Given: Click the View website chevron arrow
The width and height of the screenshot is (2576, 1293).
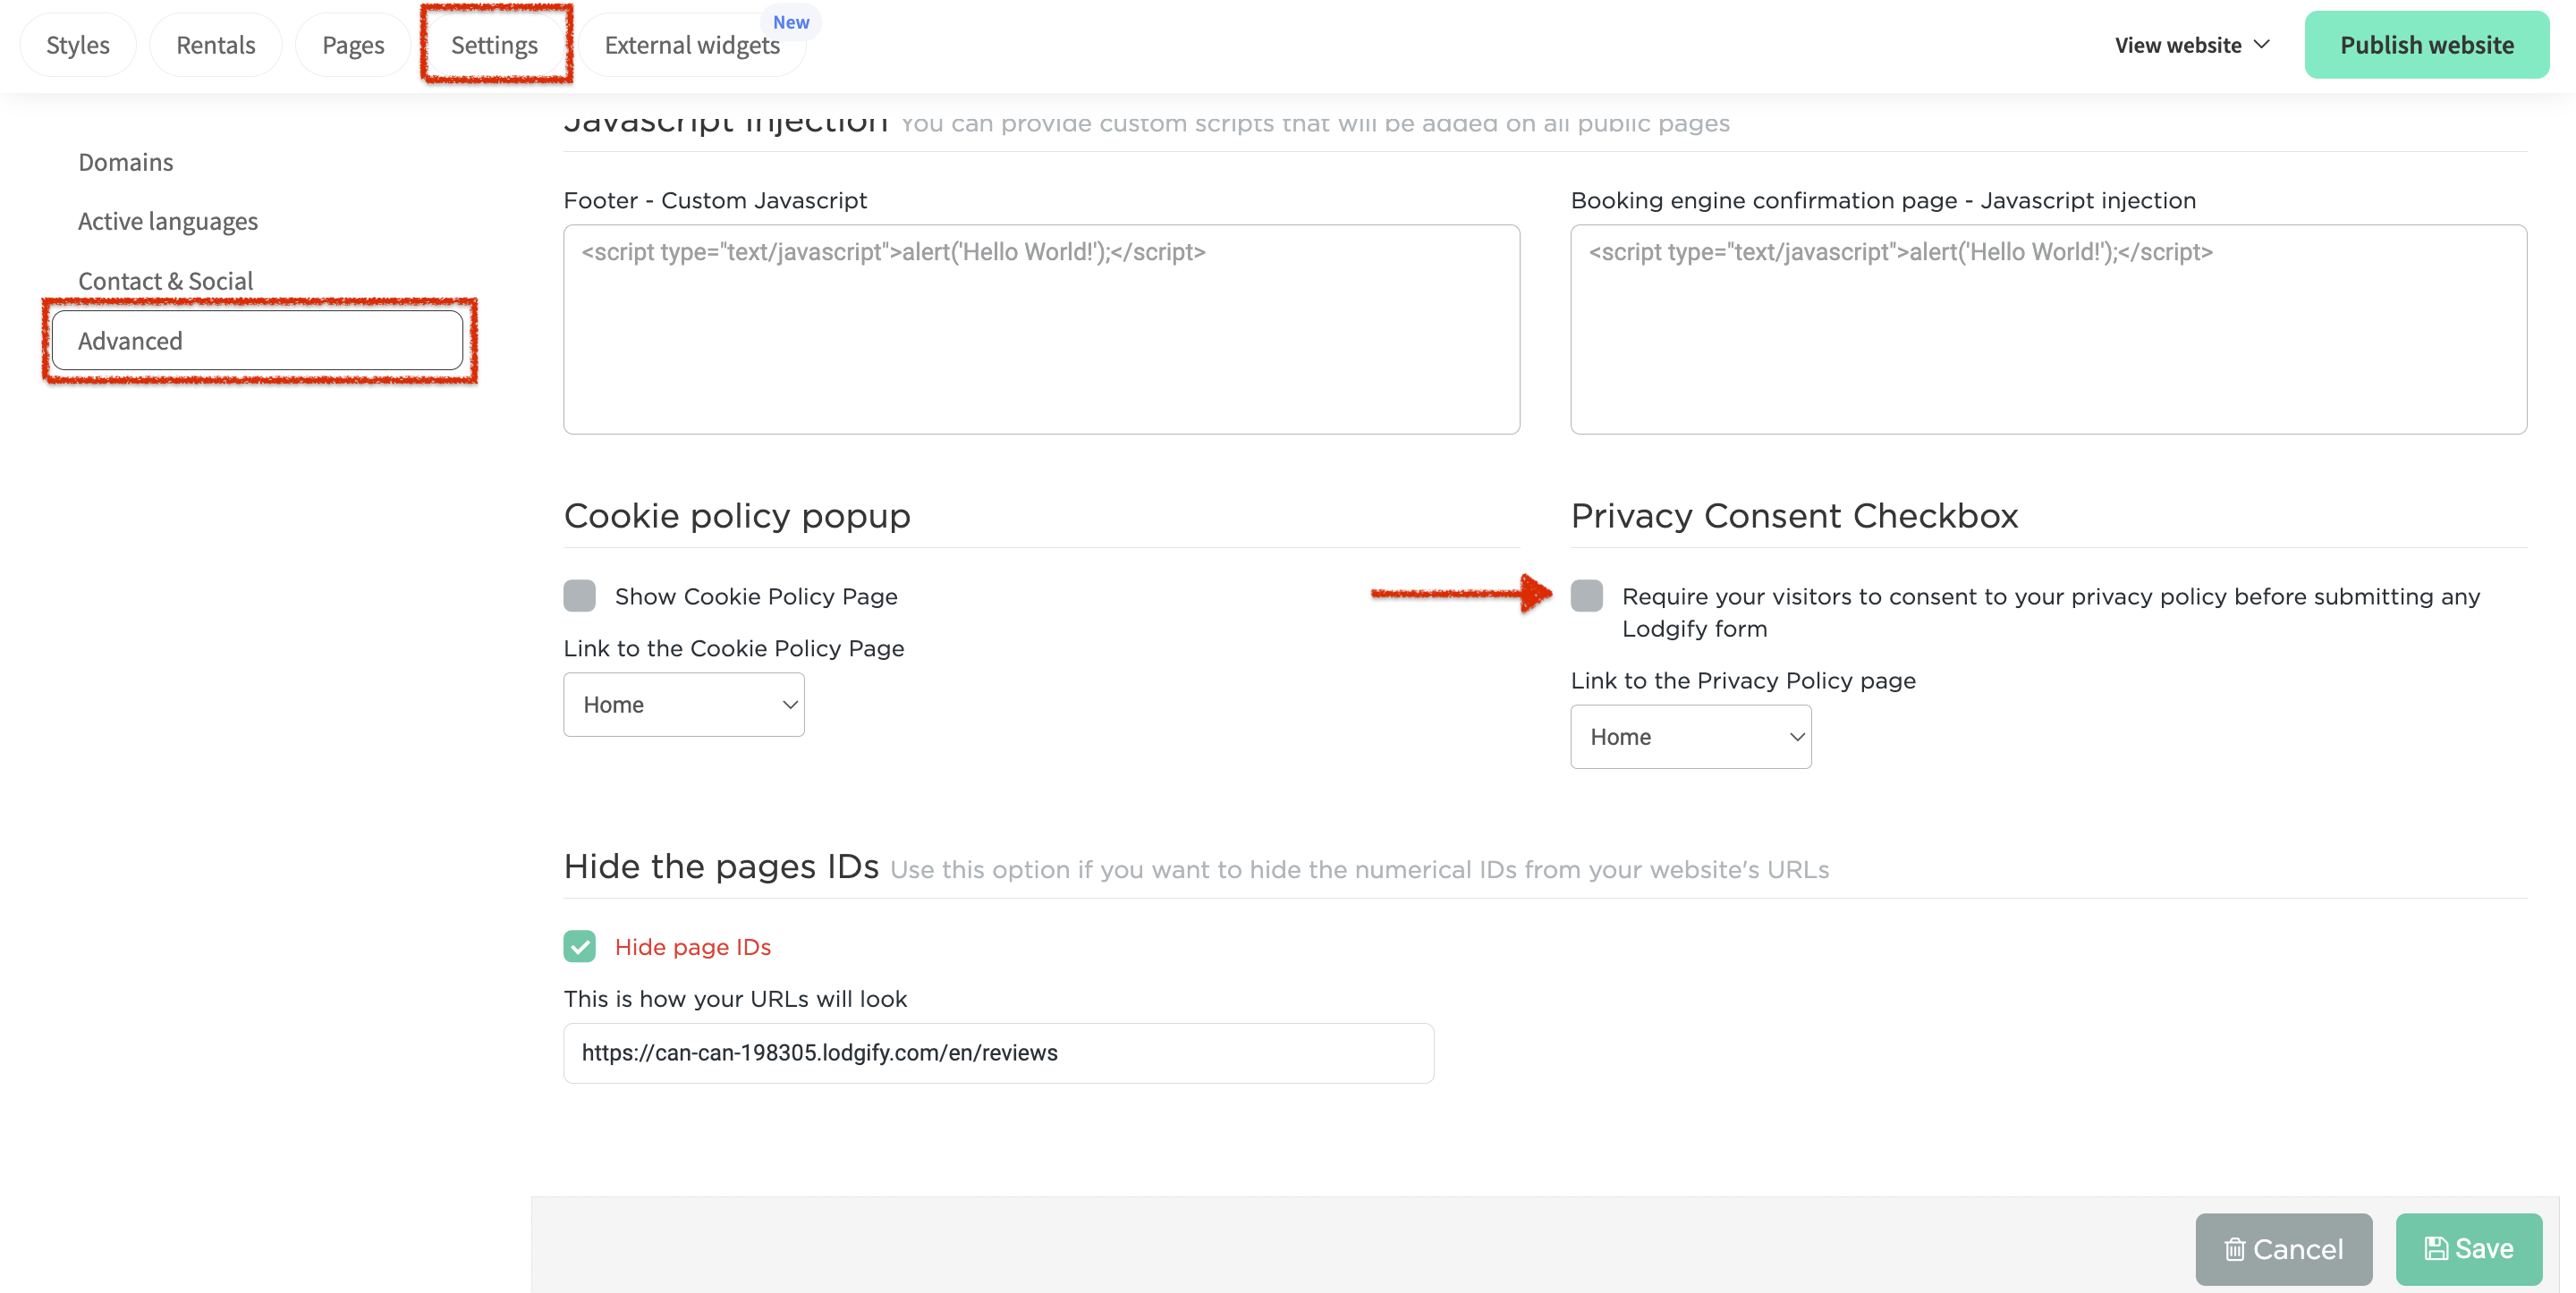Looking at the screenshot, I should click(x=2262, y=45).
